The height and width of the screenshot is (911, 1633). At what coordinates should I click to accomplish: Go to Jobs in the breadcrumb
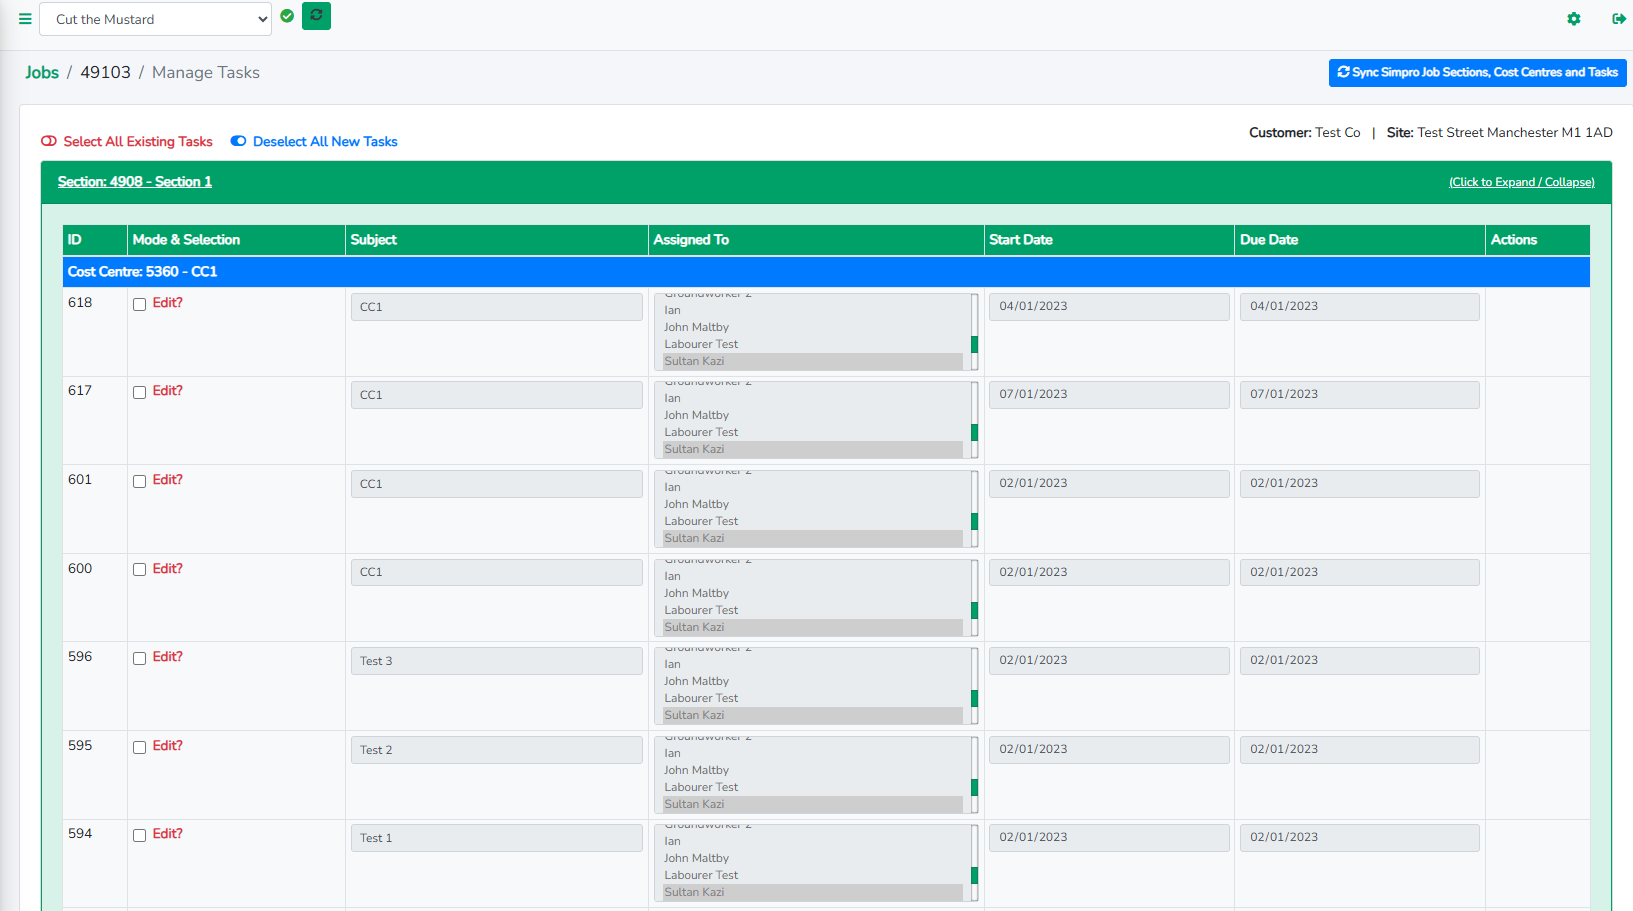pos(42,72)
